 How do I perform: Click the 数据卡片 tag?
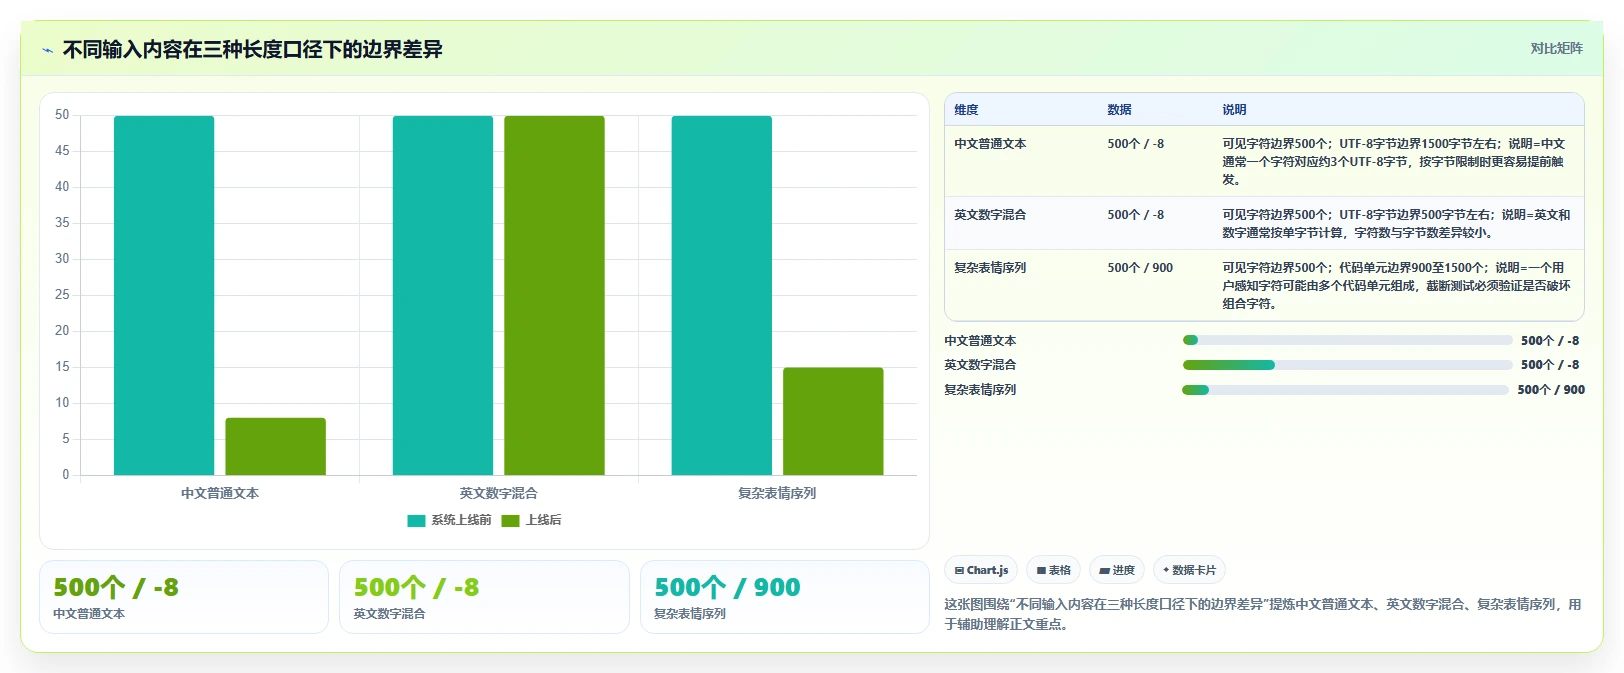coord(1189,570)
